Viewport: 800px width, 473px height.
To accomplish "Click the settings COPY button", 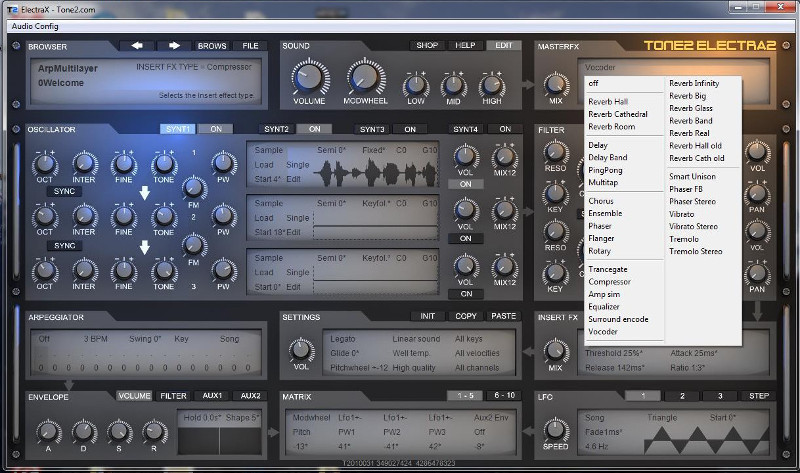I will click(466, 316).
